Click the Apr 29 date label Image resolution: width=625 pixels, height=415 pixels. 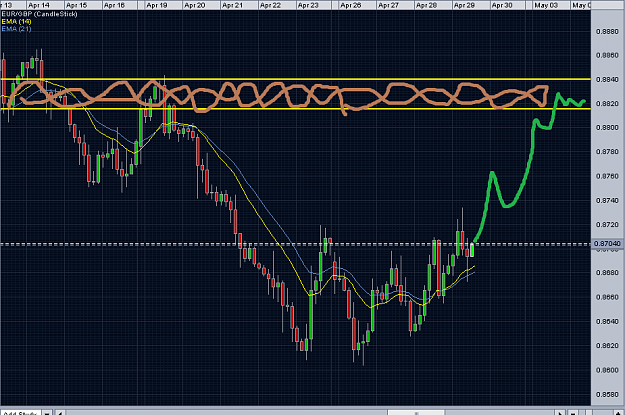[x=464, y=5]
